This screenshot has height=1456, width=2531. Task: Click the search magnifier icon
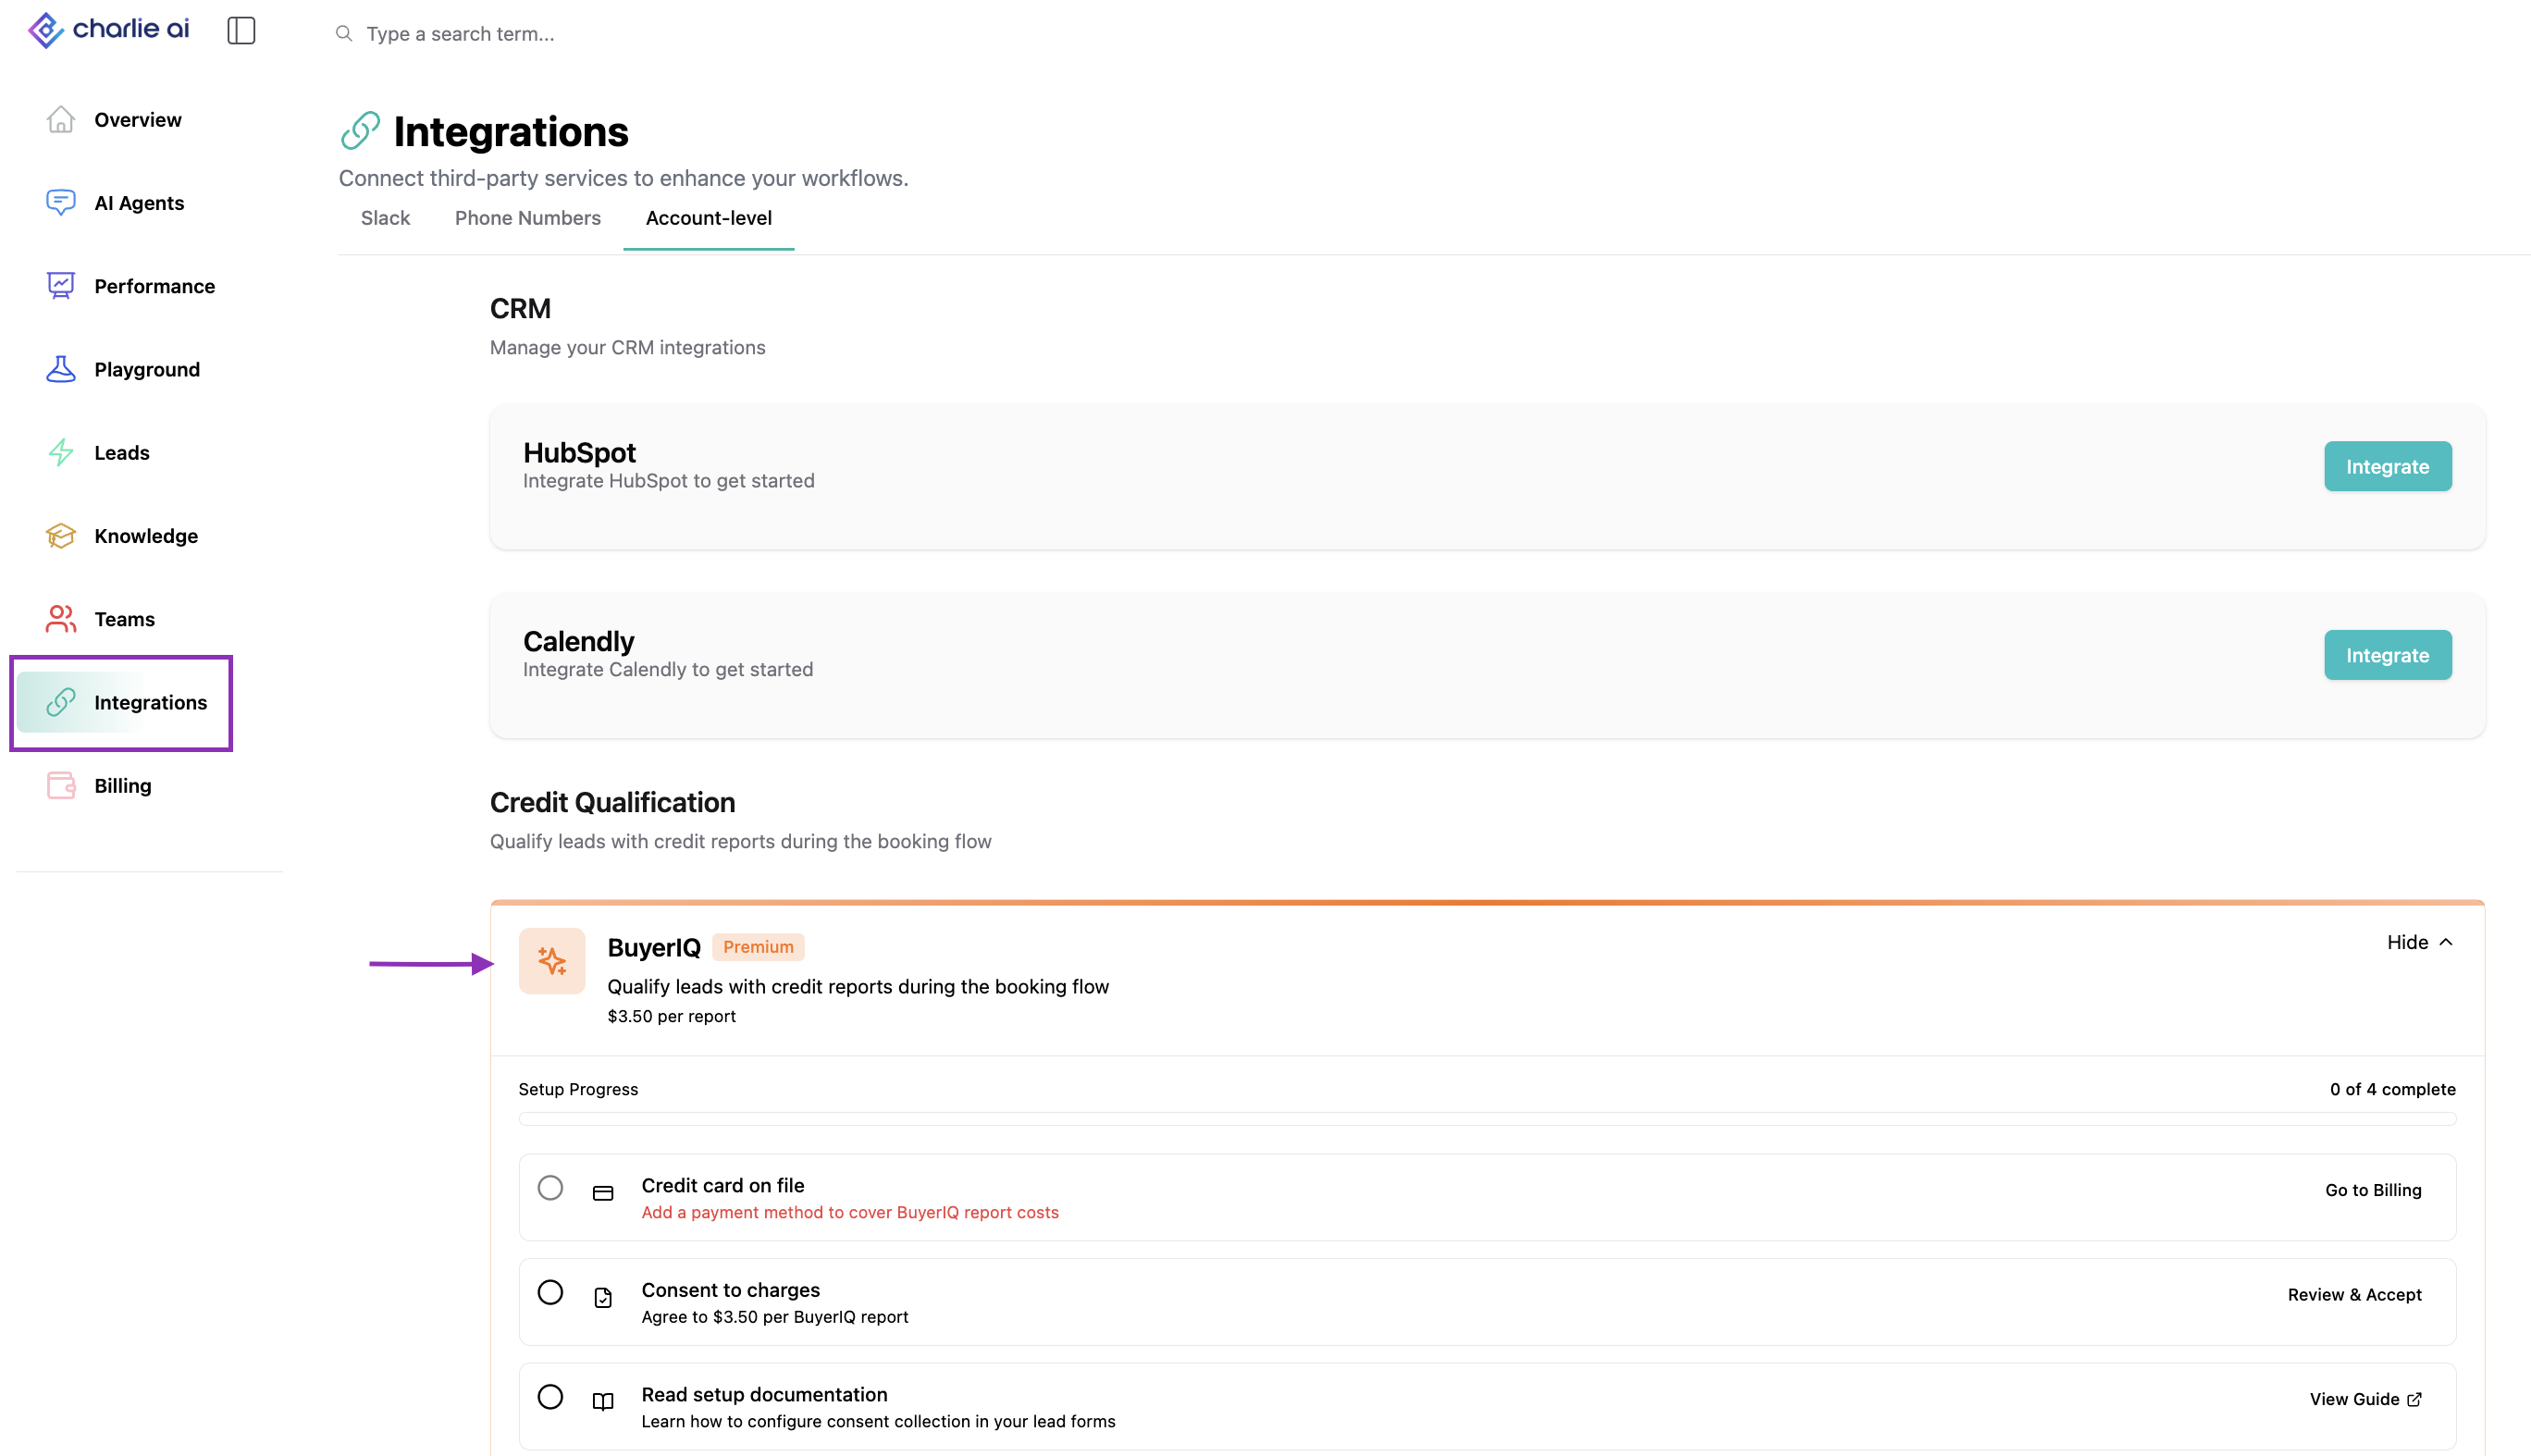click(x=344, y=34)
